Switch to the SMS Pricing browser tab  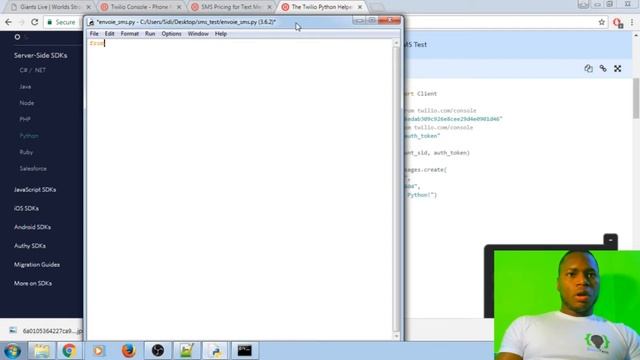pyautogui.click(x=231, y=7)
